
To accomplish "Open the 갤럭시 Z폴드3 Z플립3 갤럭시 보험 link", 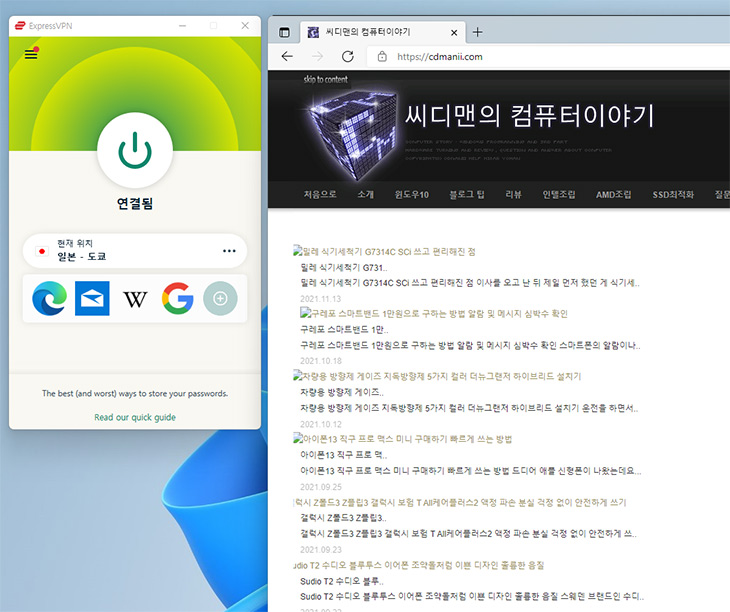I will coord(460,502).
